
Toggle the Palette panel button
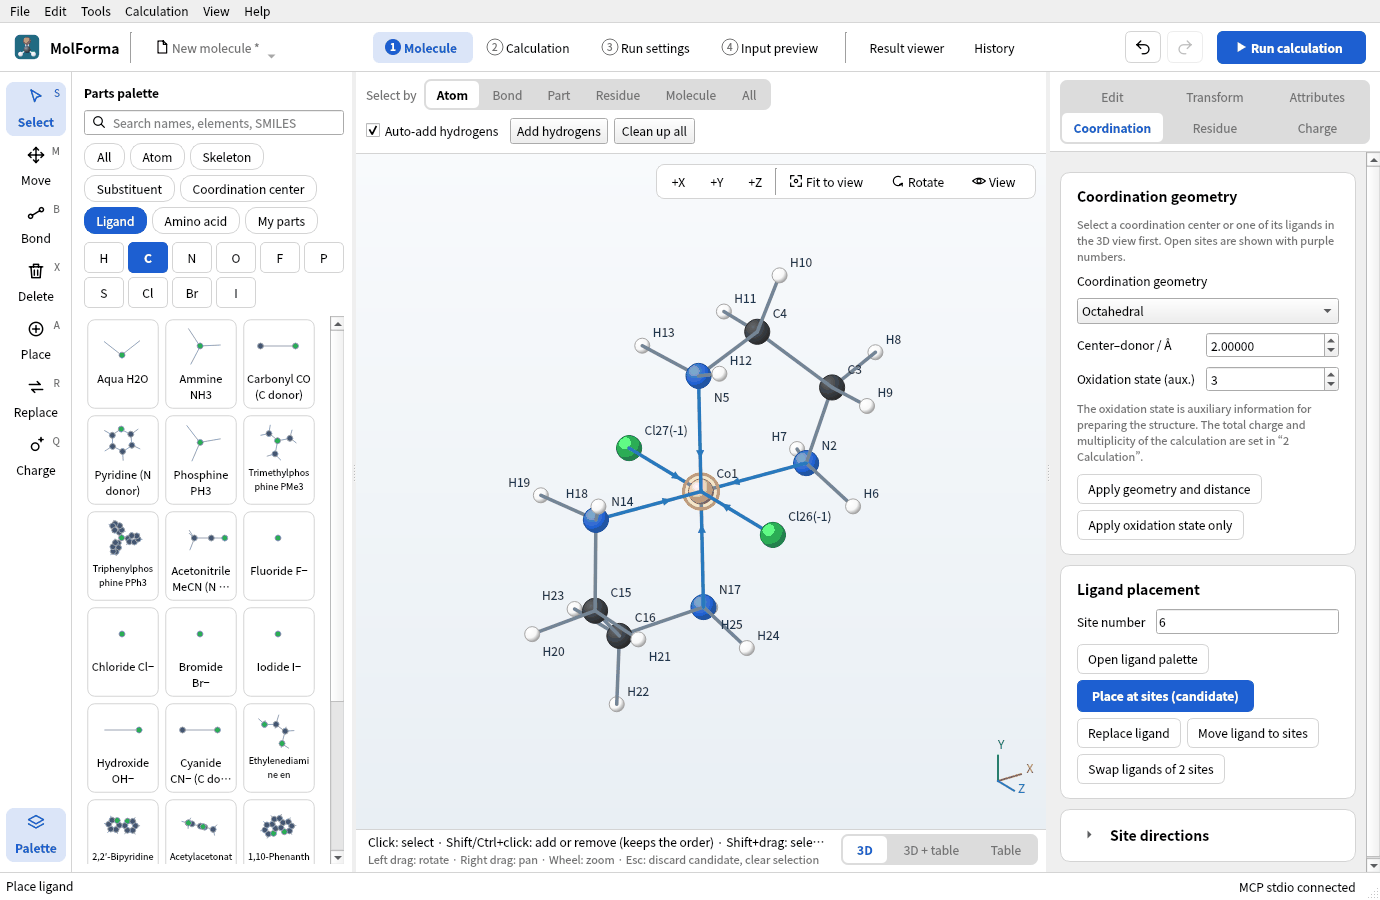tap(36, 834)
